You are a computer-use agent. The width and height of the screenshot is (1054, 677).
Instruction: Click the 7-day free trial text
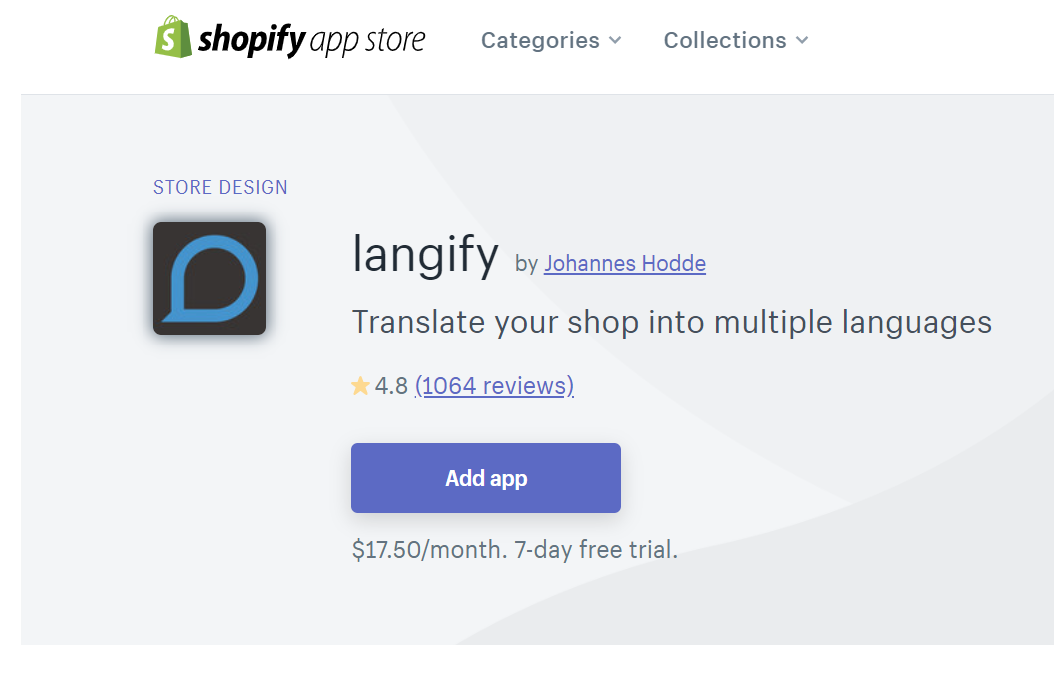[x=596, y=550]
